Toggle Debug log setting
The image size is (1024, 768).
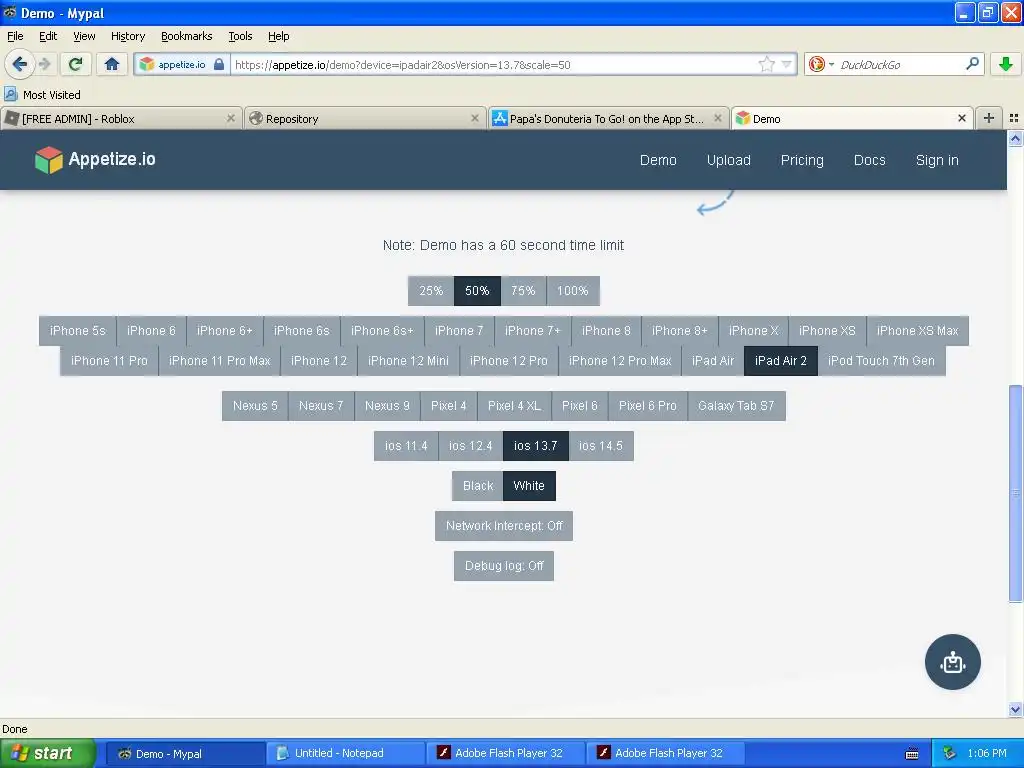(504, 566)
